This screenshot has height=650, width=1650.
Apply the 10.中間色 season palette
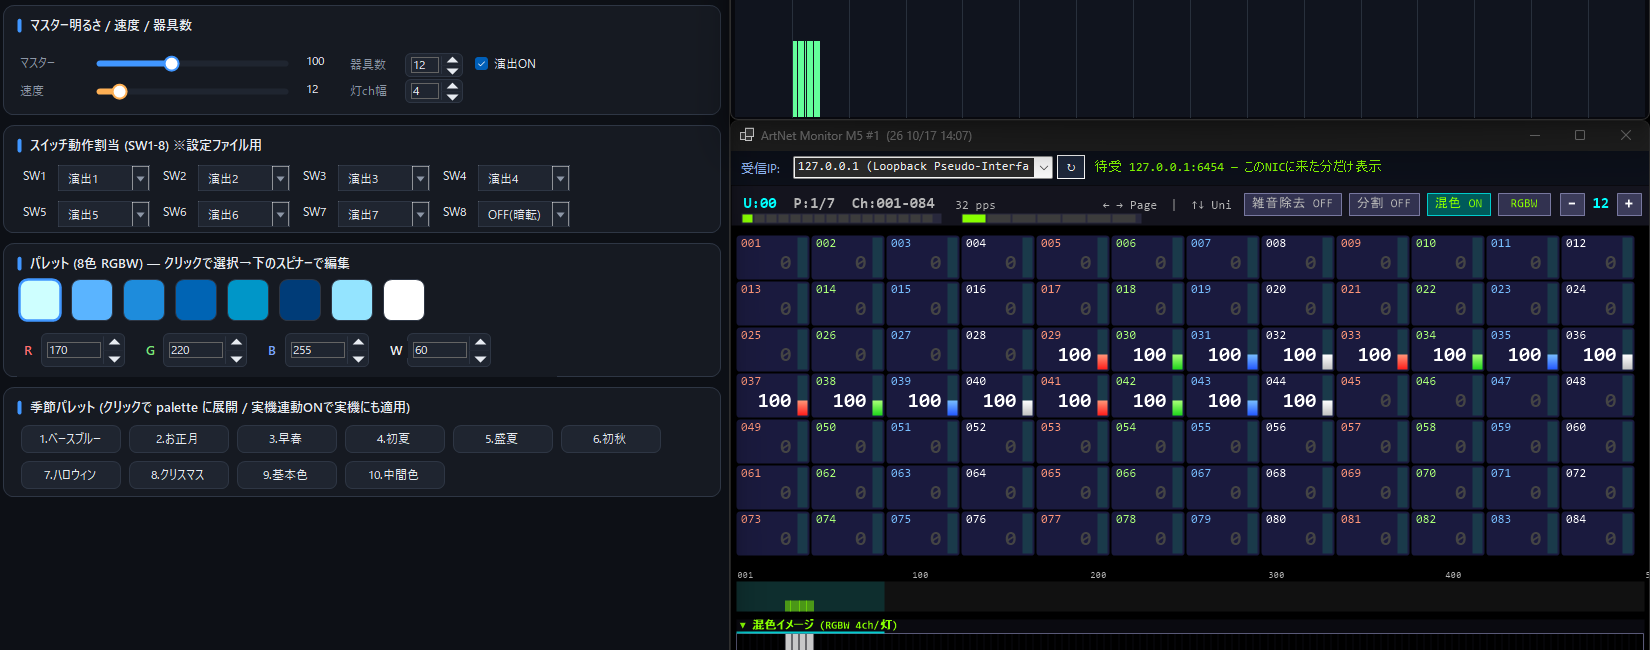[x=395, y=474]
